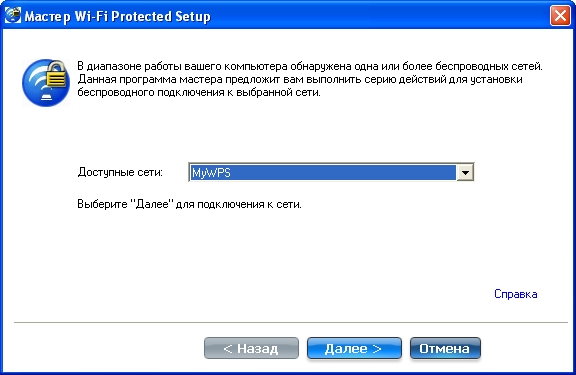Click the line ending with выбранной сети
This screenshot has width=576, height=375.
[199, 92]
